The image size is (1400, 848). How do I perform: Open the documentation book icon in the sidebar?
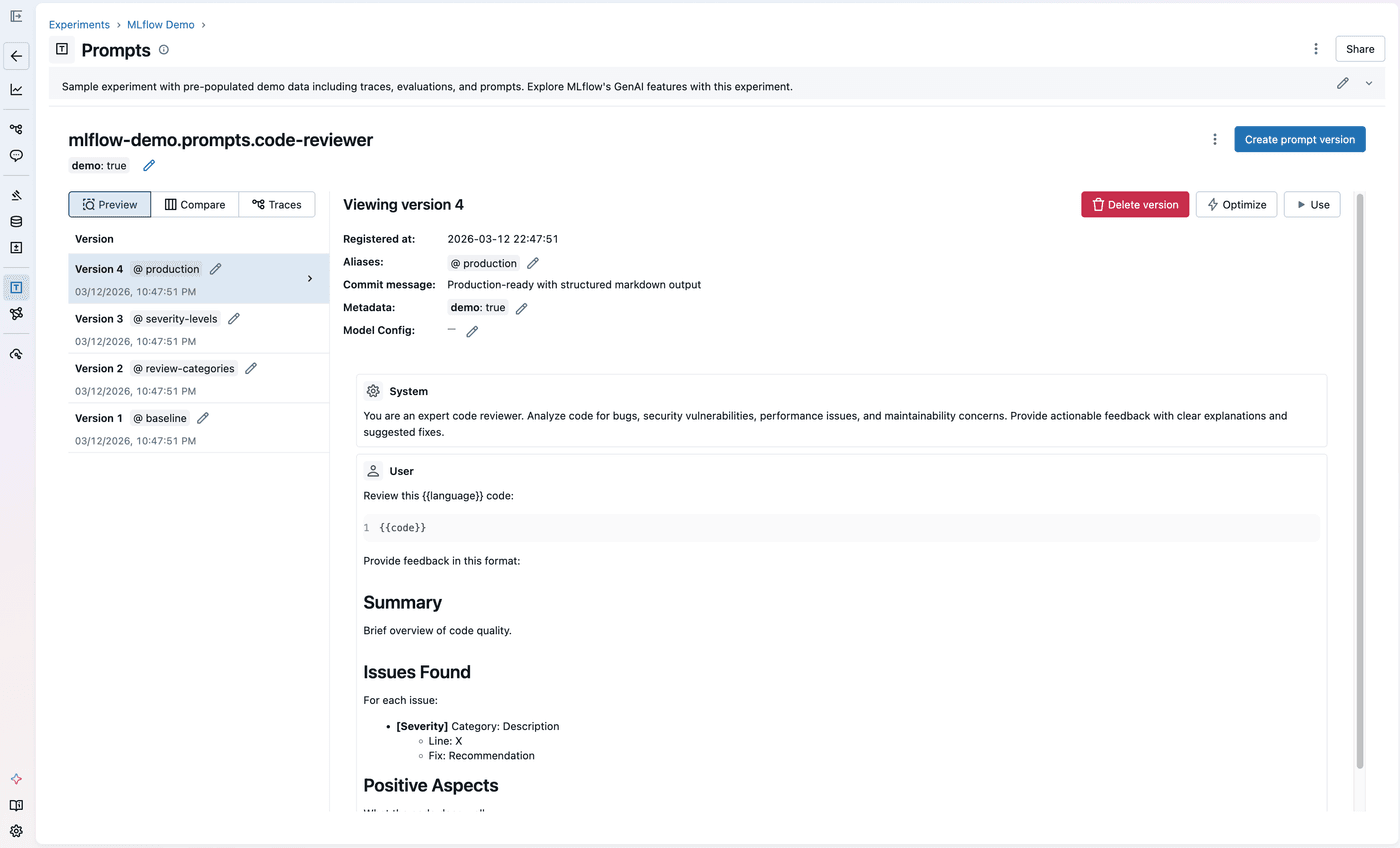(x=16, y=805)
